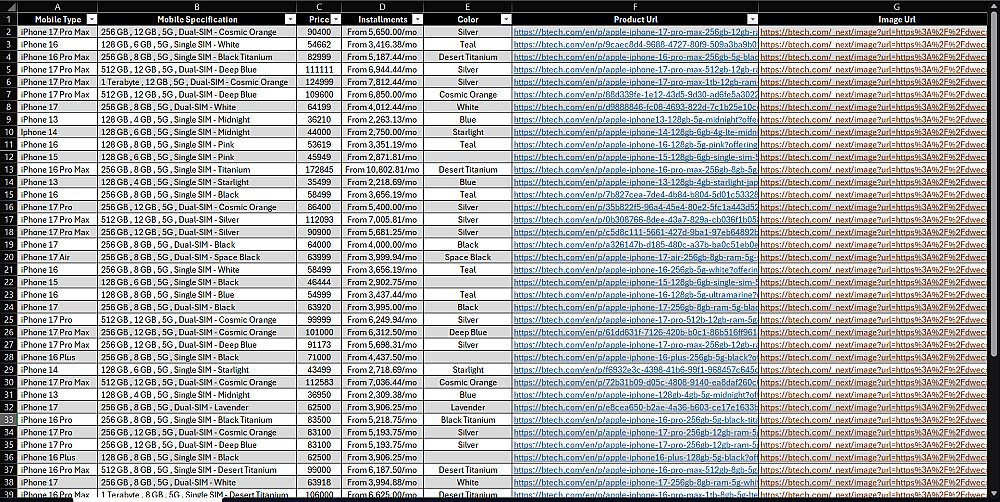The height and width of the screenshot is (502, 1000).
Task: Open product link in row 28 iPhone 16 Plus
Action: (x=635, y=357)
